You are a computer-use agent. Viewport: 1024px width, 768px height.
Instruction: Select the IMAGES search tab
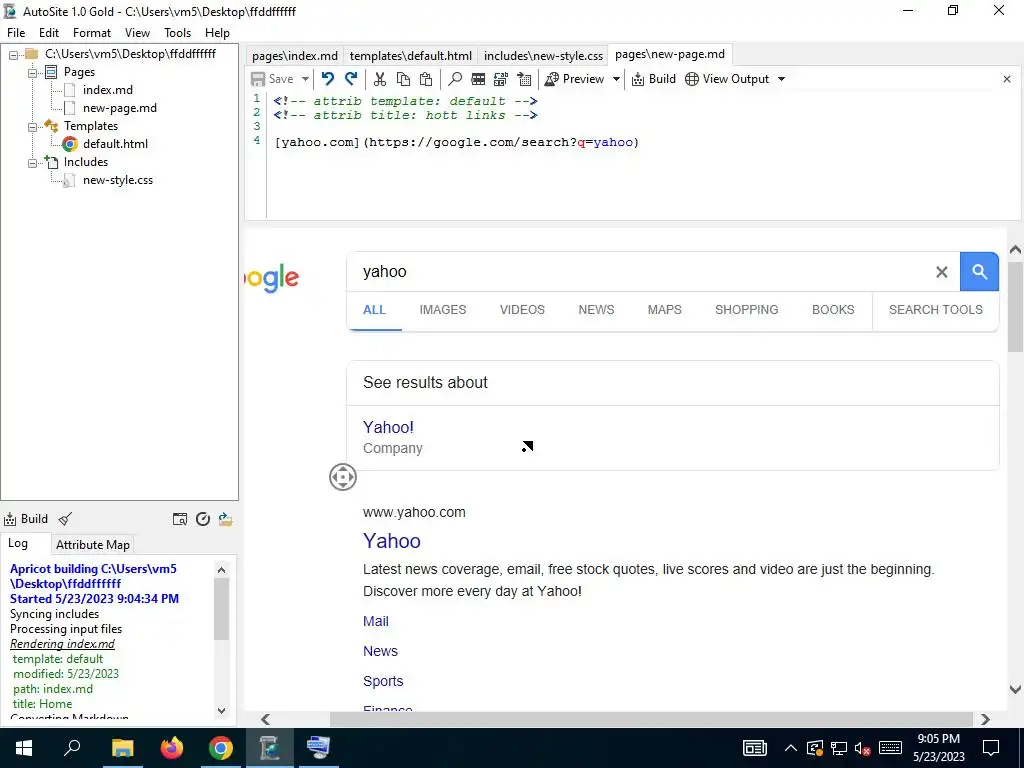click(x=443, y=310)
